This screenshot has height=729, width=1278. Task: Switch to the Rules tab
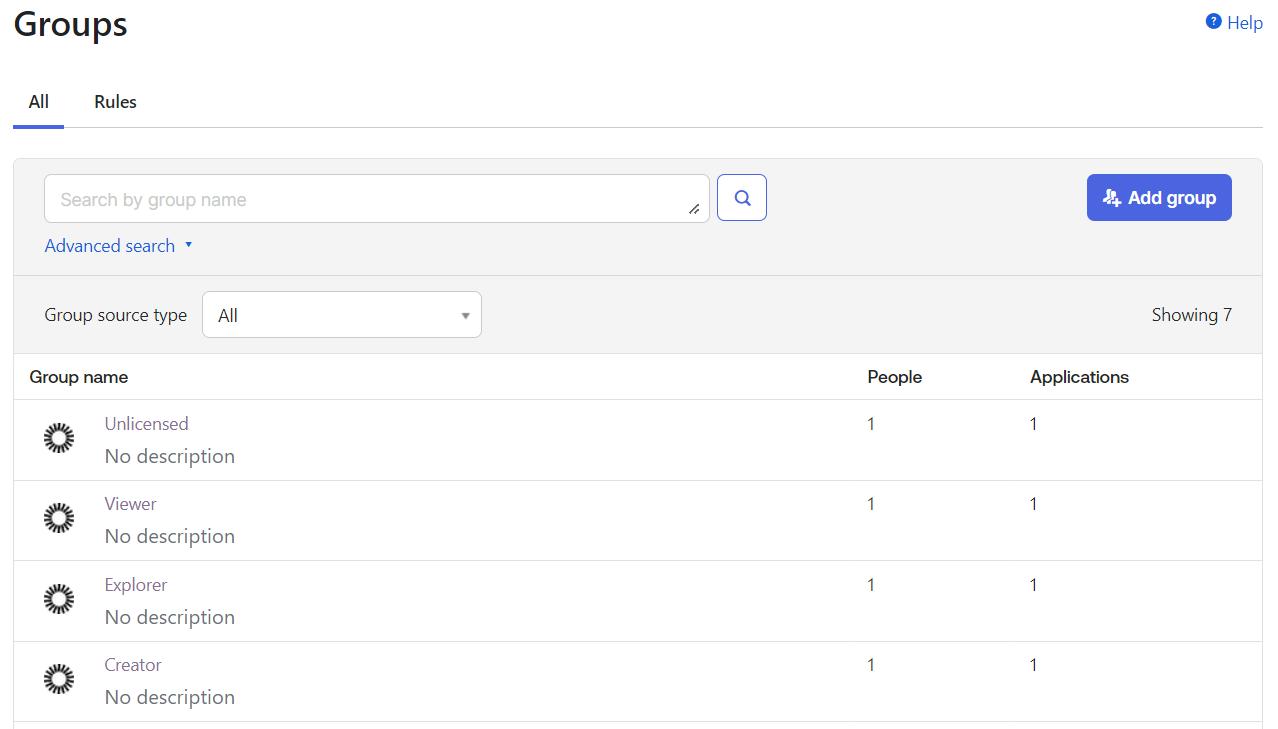(114, 102)
